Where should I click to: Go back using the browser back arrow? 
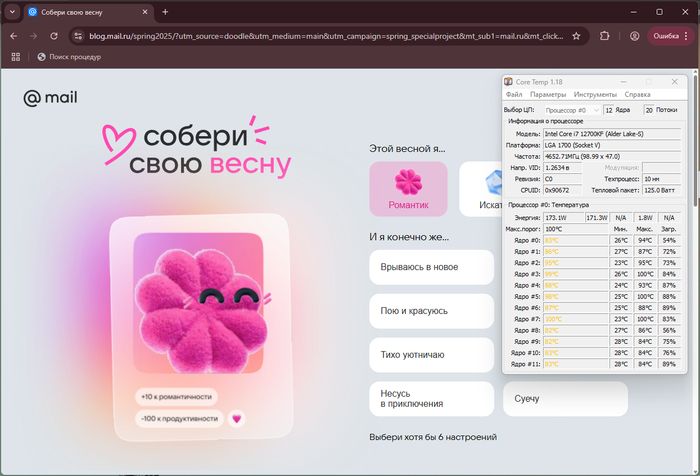coord(14,35)
